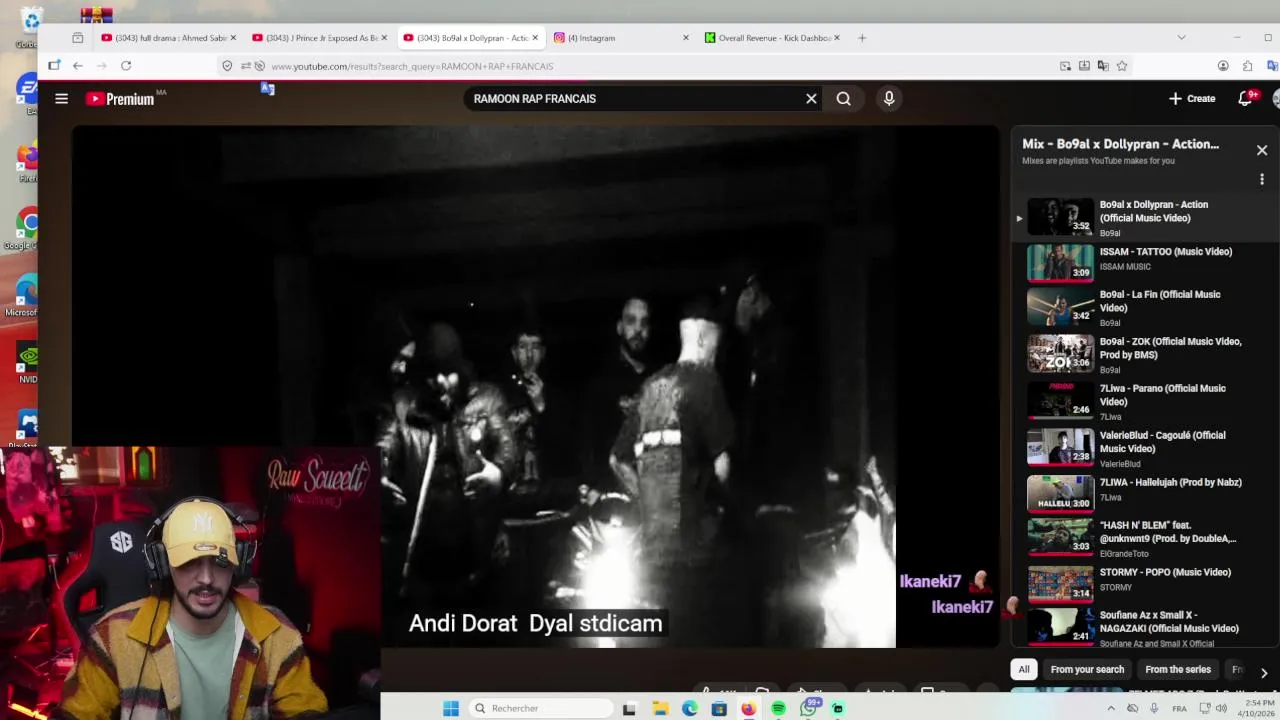Open Firefox from the taskbar

[x=748, y=708]
